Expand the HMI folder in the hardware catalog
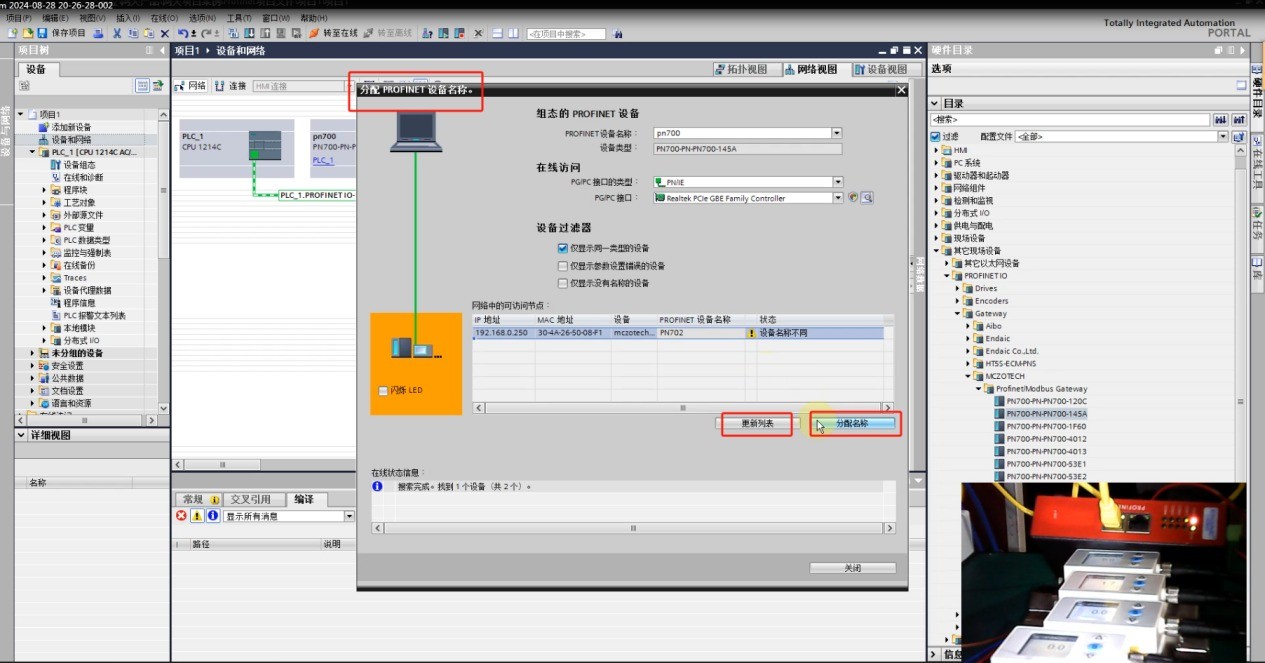This screenshot has width=1265, height=663. pyautogui.click(x=936, y=150)
